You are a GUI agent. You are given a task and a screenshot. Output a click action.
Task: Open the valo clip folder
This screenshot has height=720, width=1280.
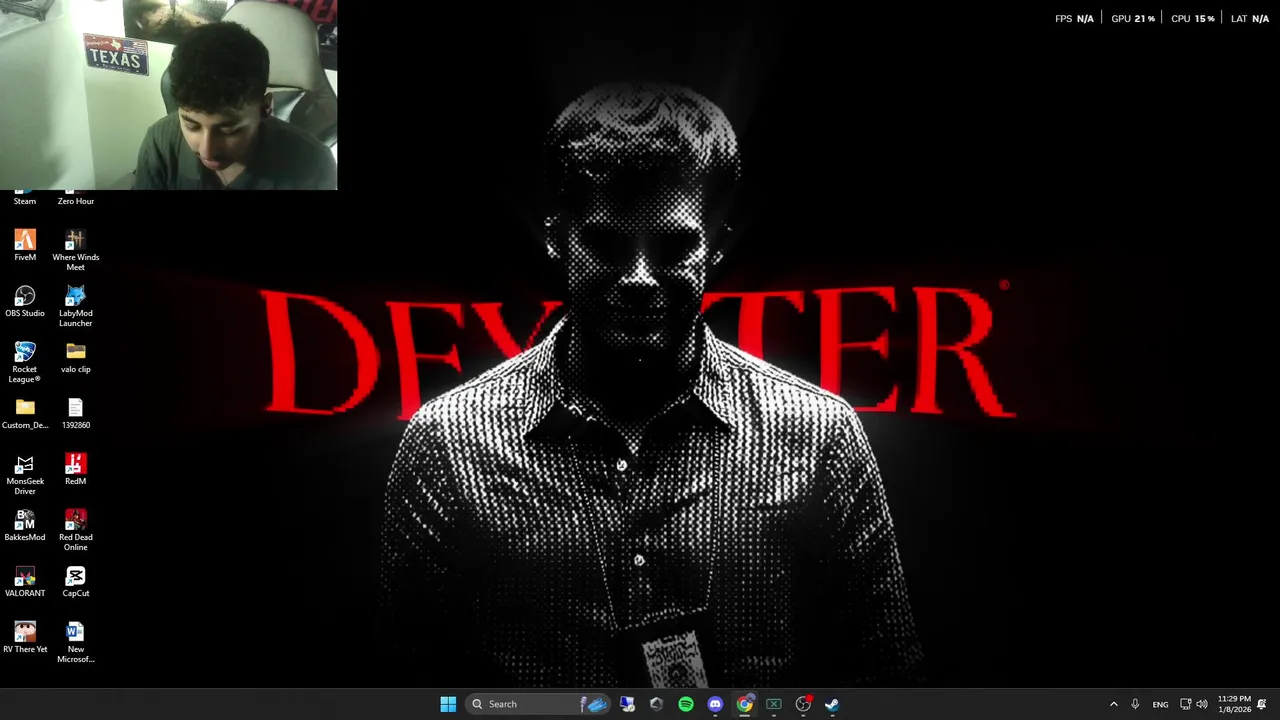coord(76,358)
